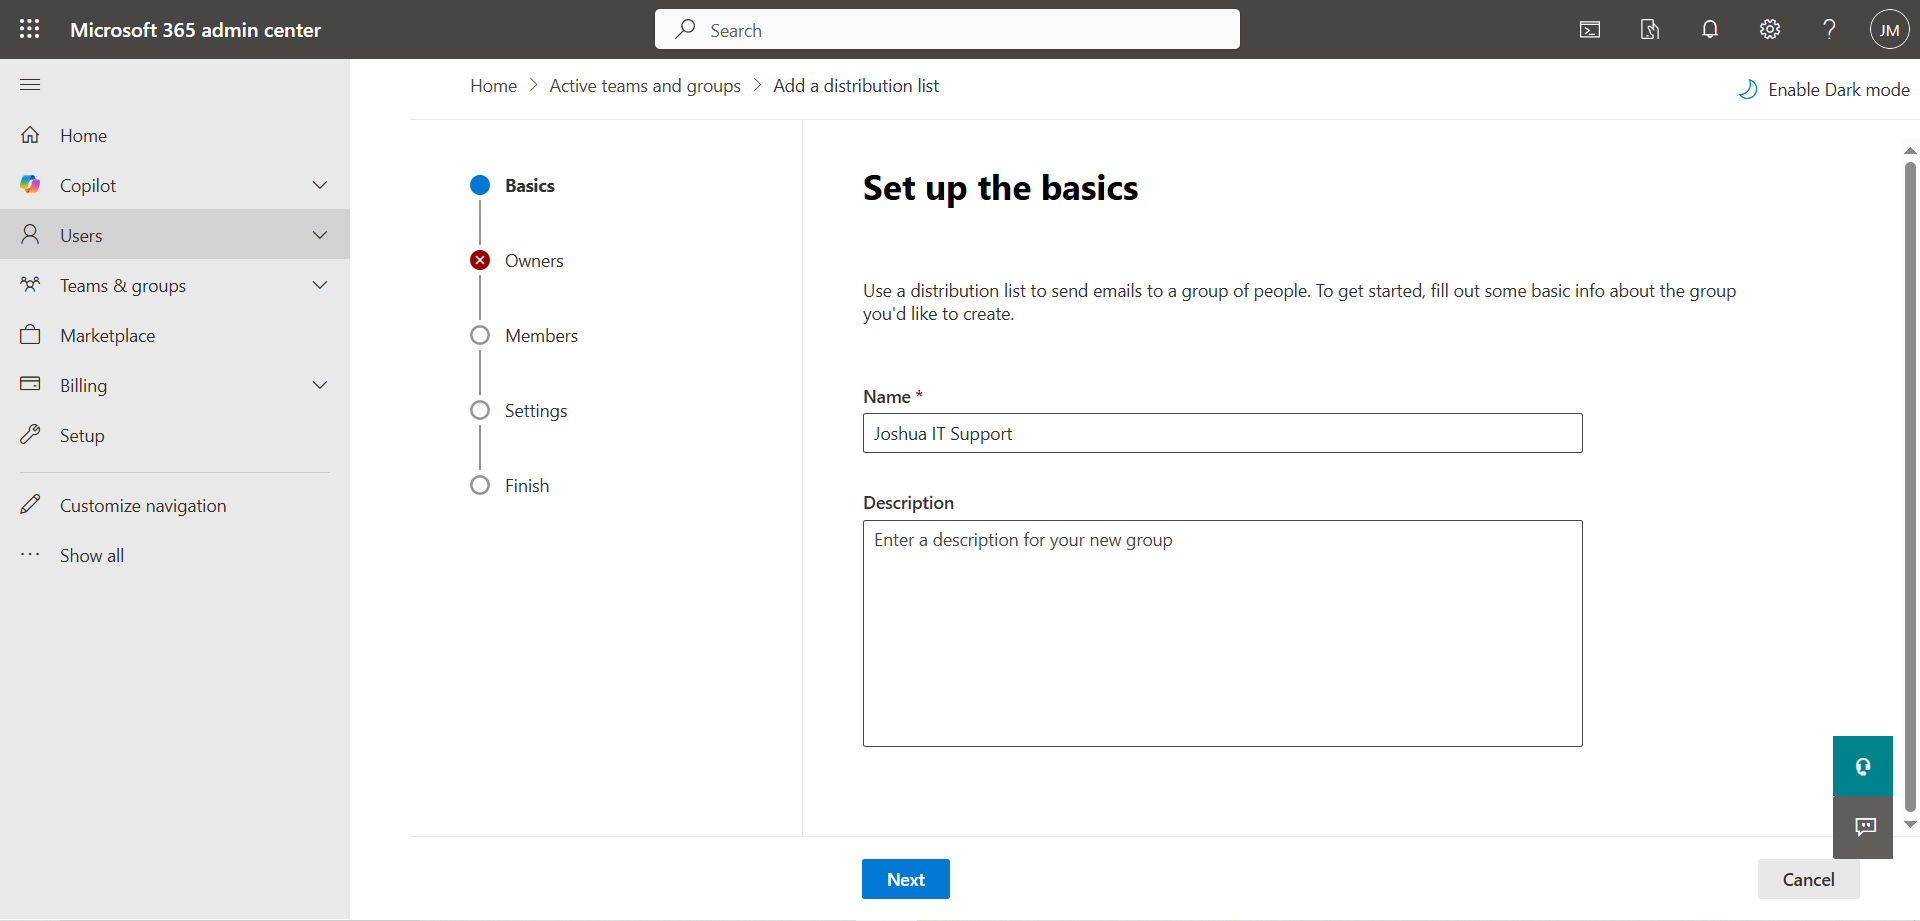Click the Billing card icon
This screenshot has width=1920, height=921.
click(x=30, y=384)
